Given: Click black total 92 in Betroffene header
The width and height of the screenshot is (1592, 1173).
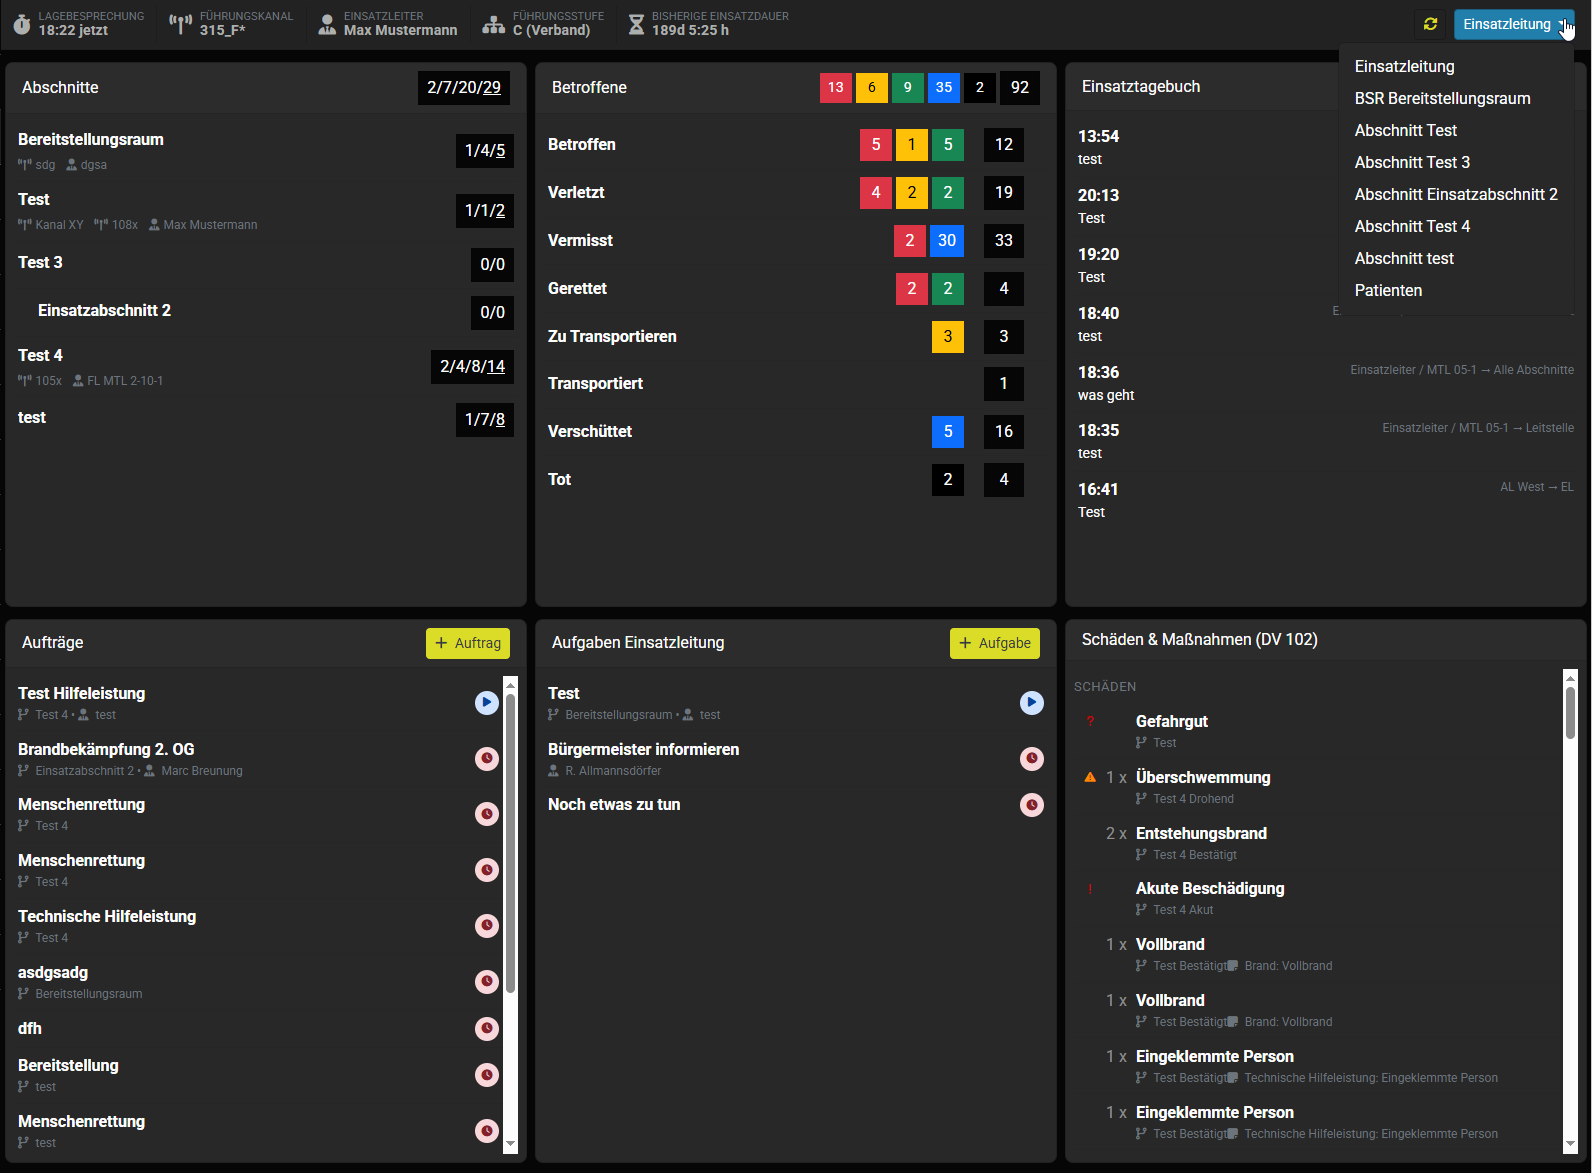Looking at the screenshot, I should 1020,87.
